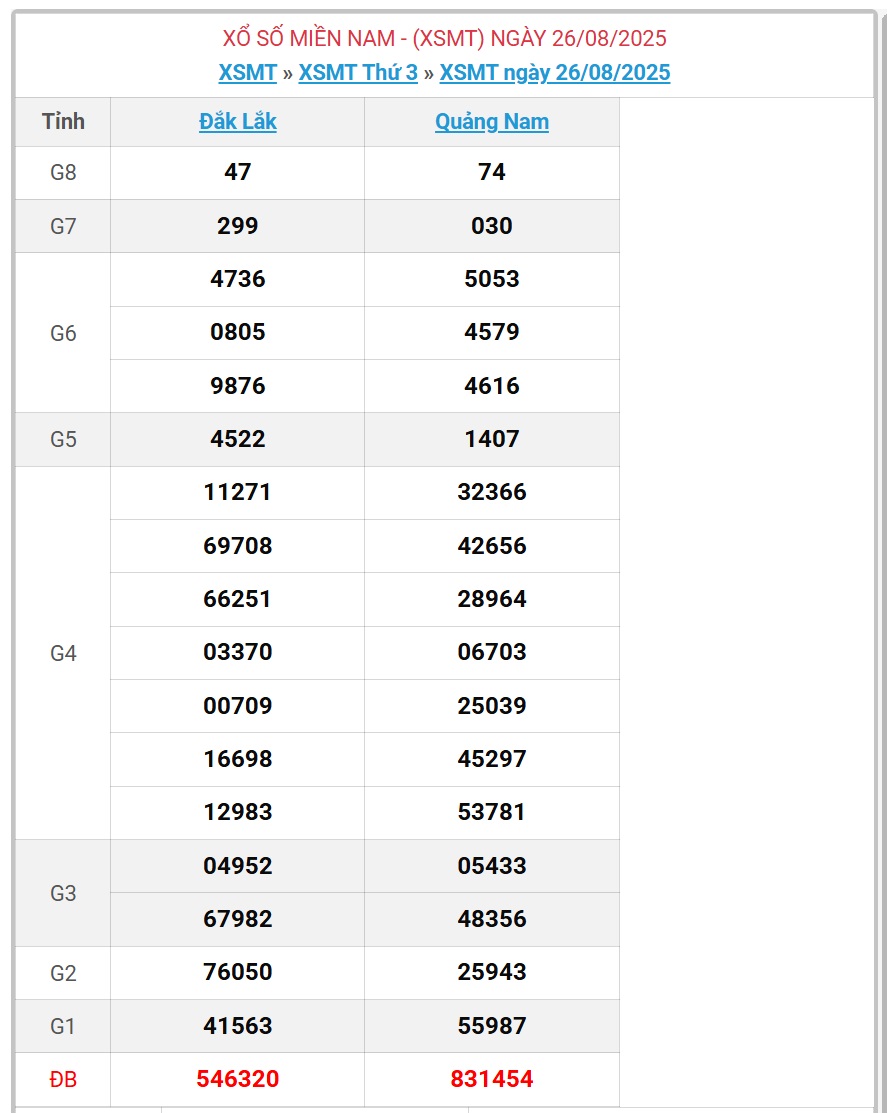This screenshot has width=887, height=1113.
Task: Click the Tỉnh column header
Action: (63, 121)
